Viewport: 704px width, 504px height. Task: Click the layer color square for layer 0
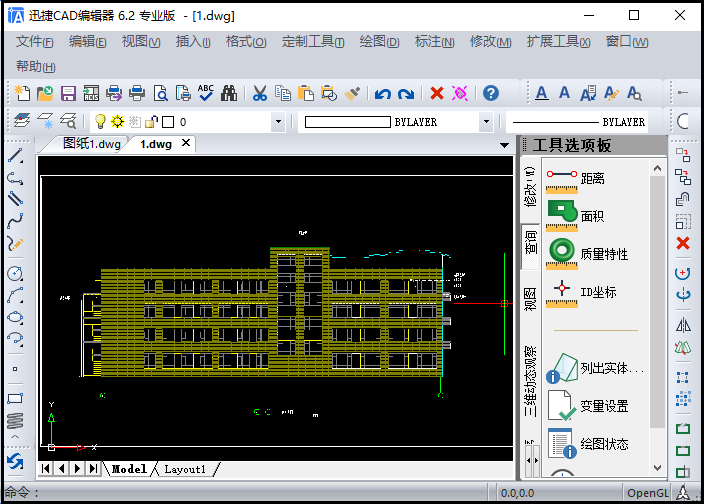tap(168, 122)
